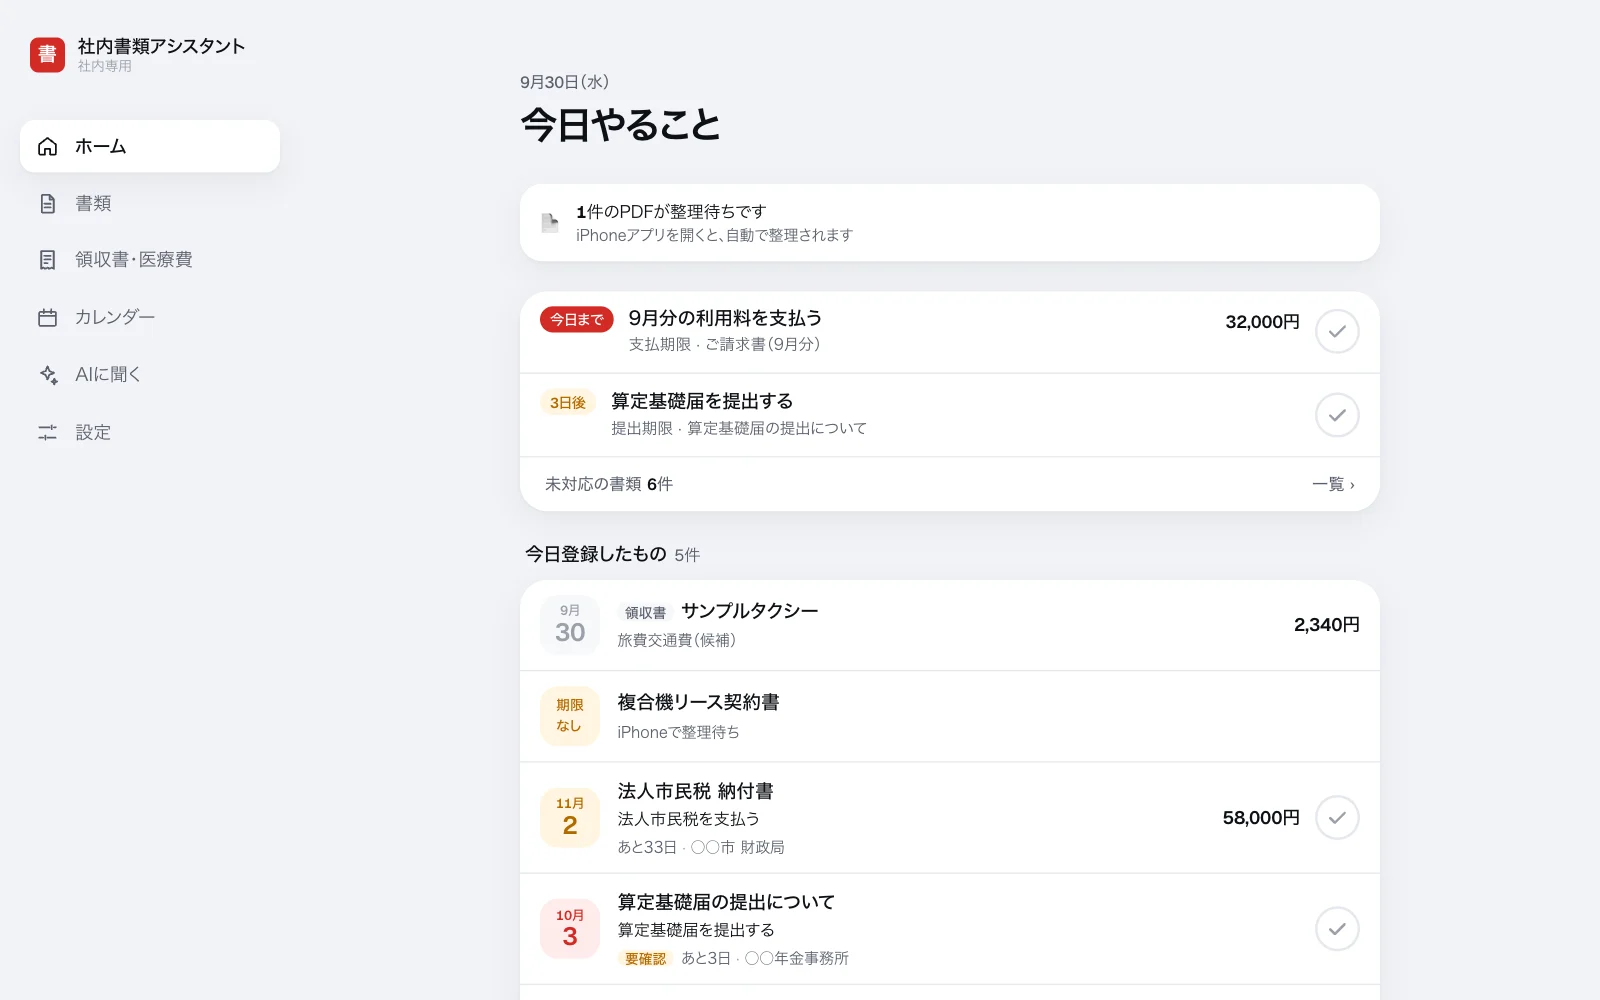The height and width of the screenshot is (1000, 1600).
Task: Check off 法人市民税 納付書 item
Action: pos(1337,818)
